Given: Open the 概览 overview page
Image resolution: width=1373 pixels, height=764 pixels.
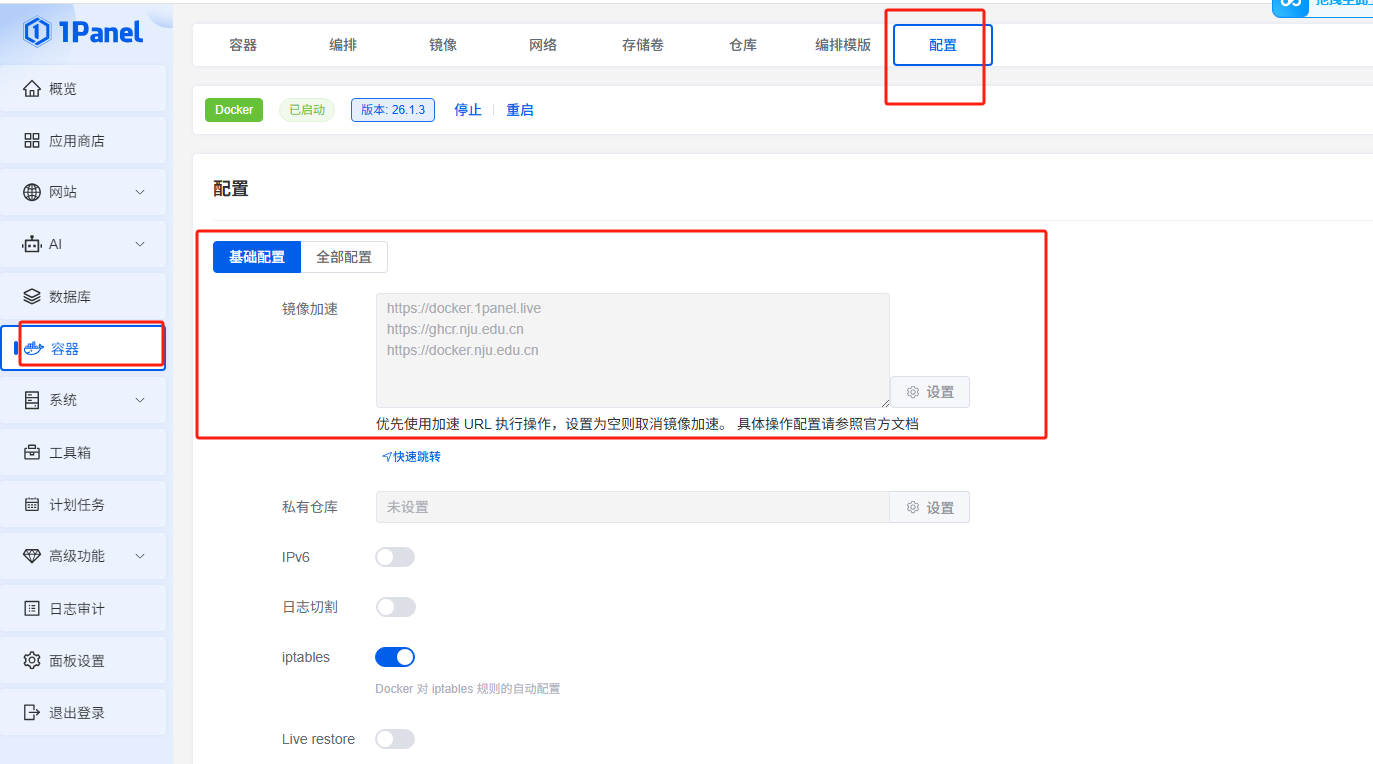Looking at the screenshot, I should point(60,88).
